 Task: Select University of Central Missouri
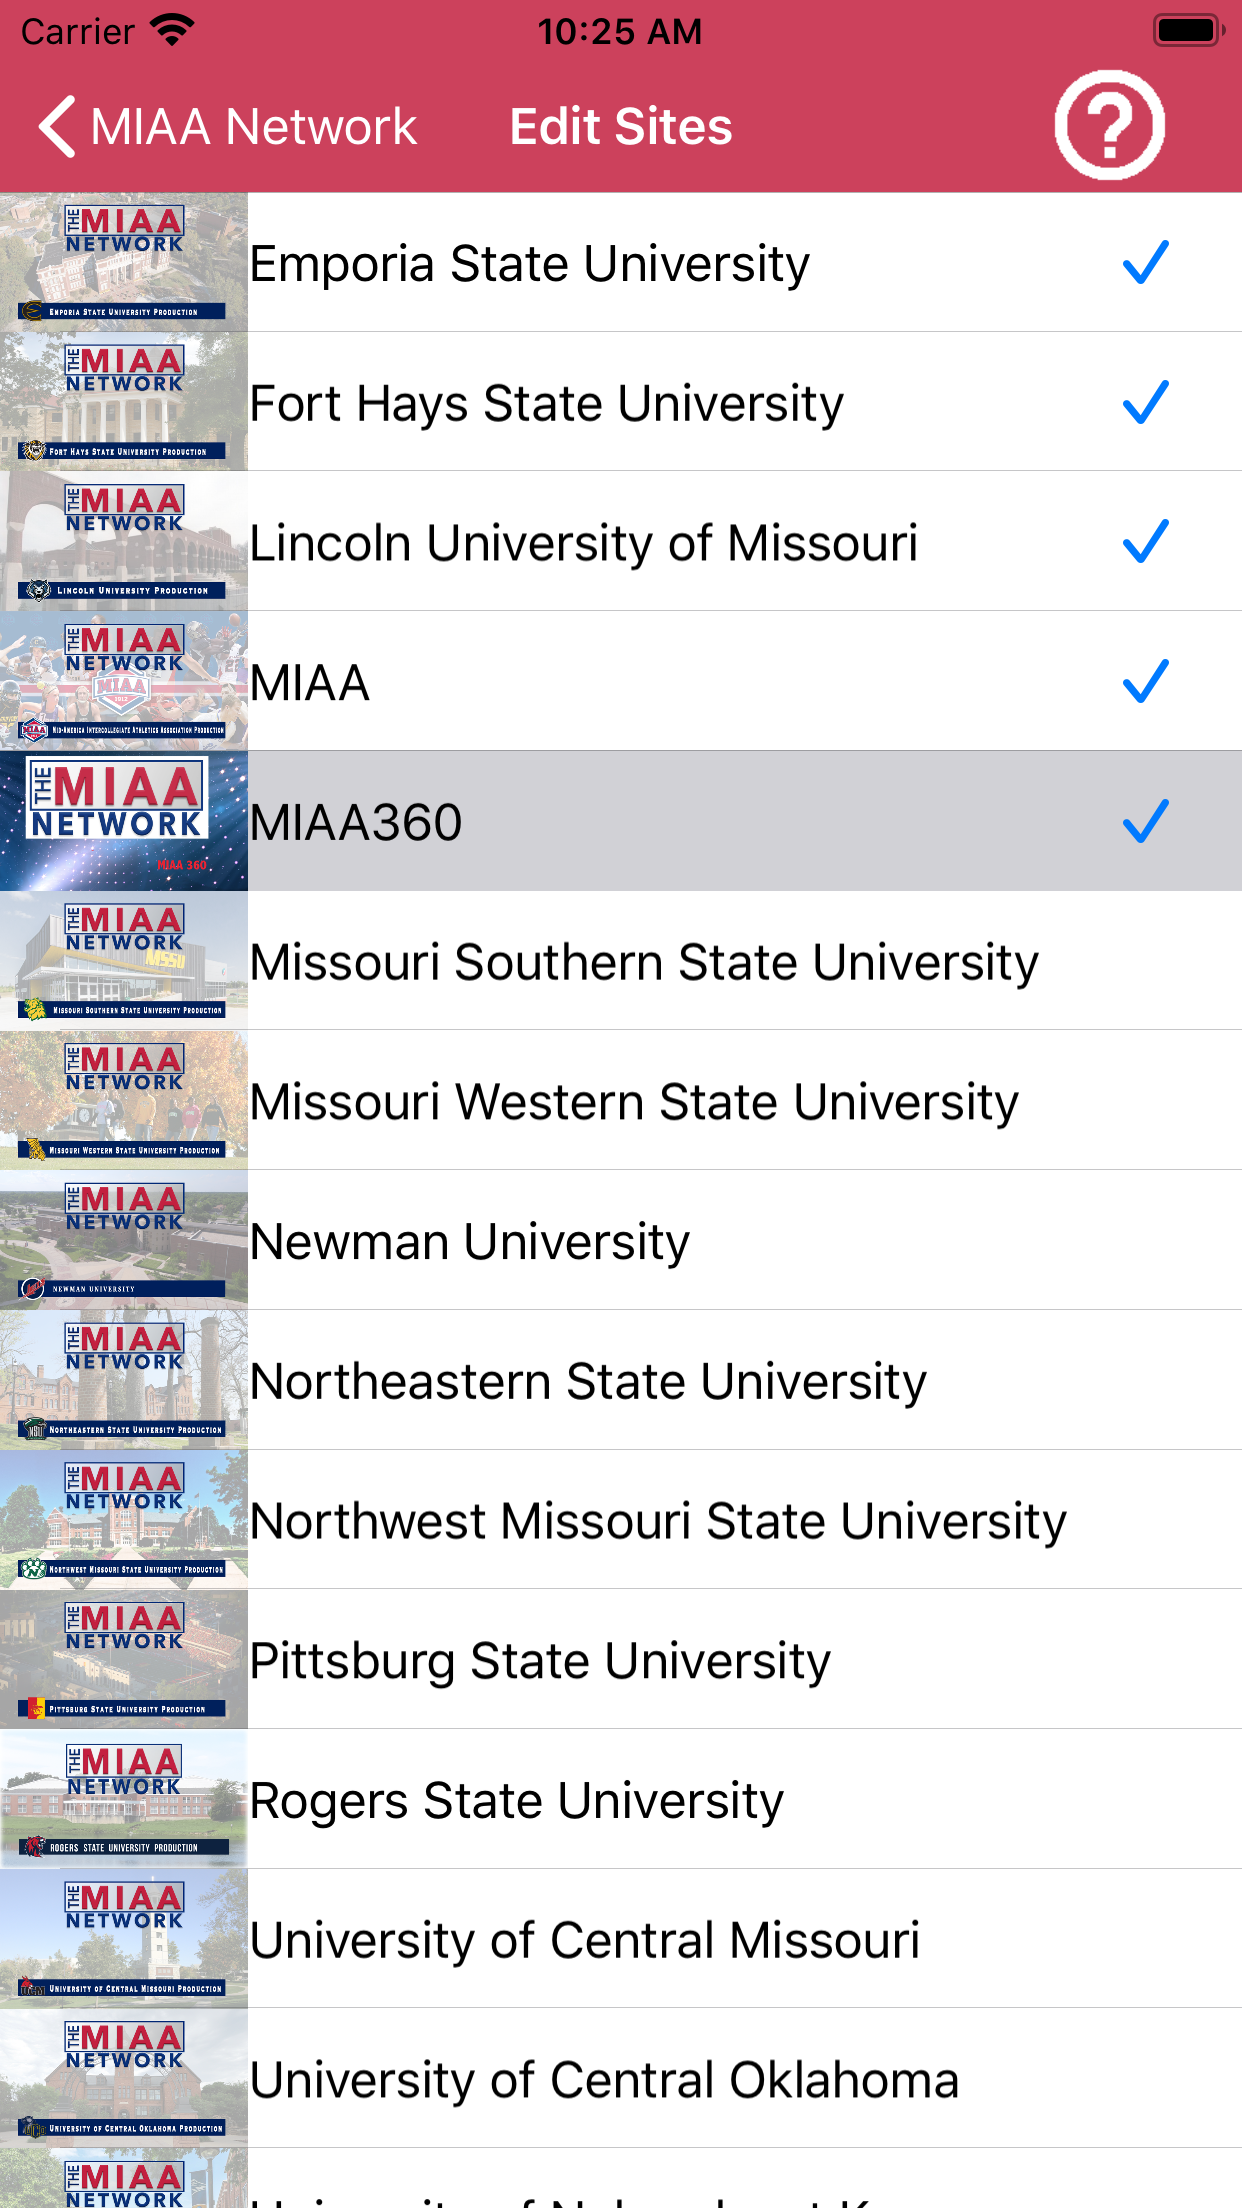pos(584,1940)
